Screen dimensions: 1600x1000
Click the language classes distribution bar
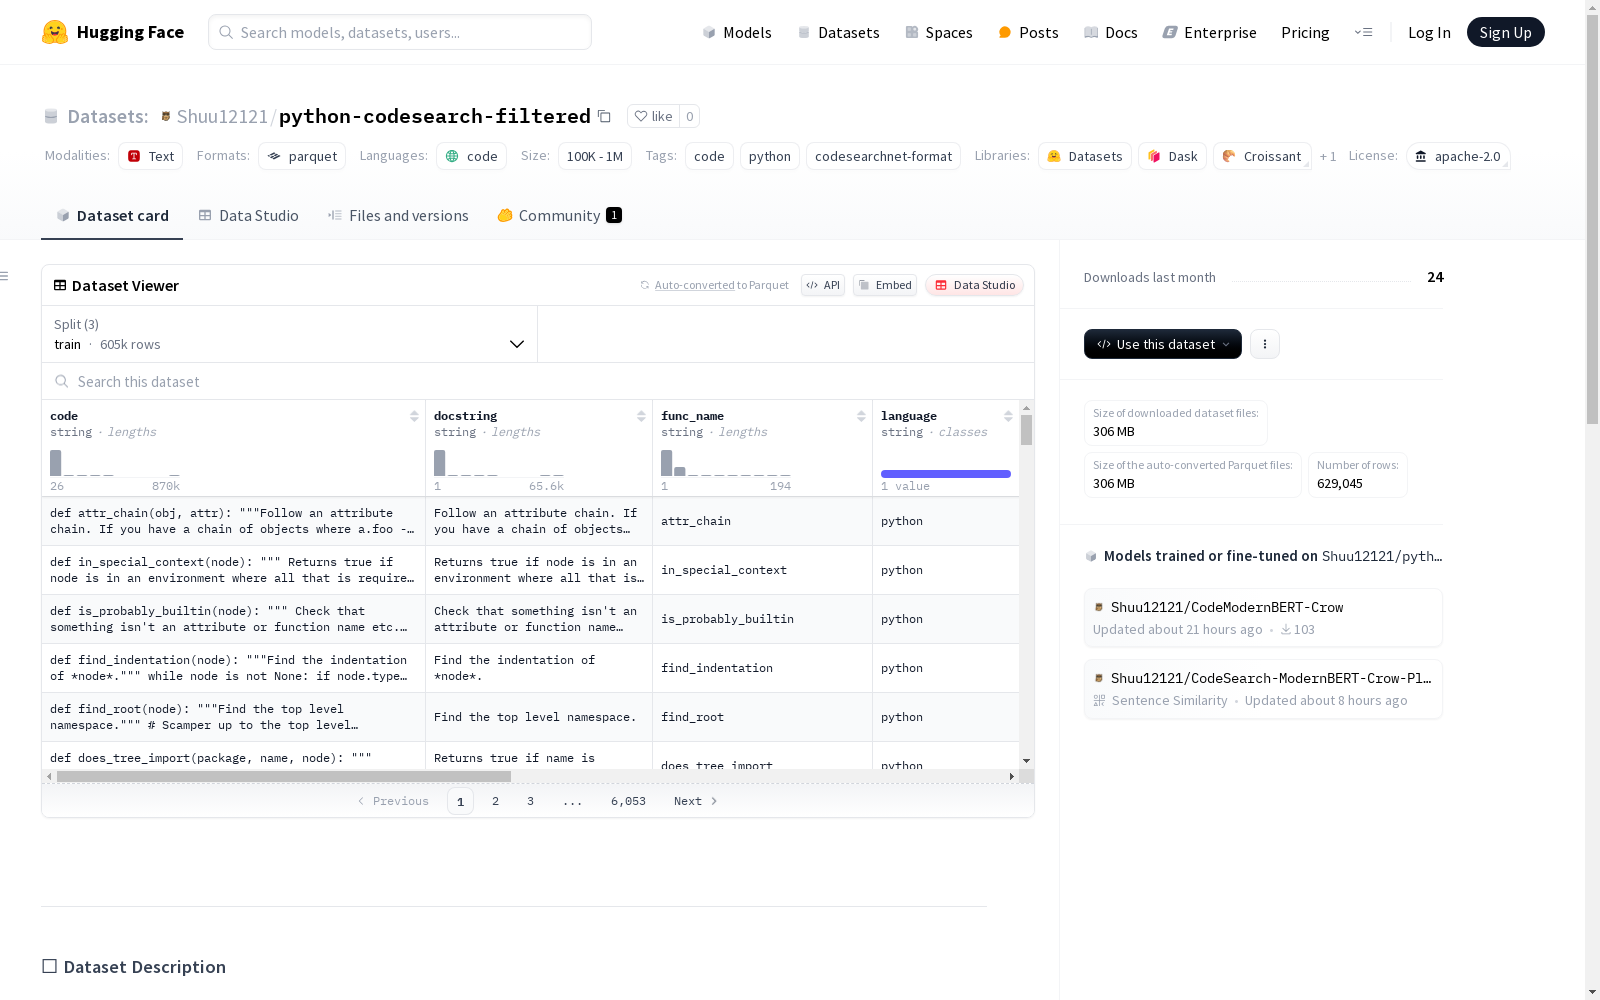[946, 474]
